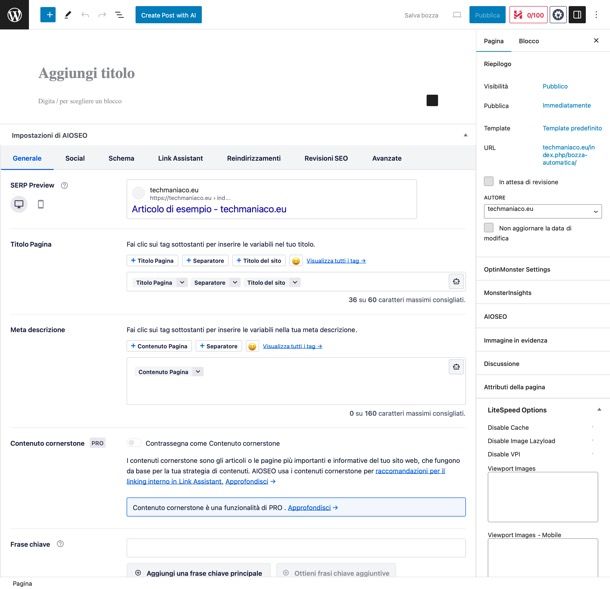Click the Viewport Images textarea

[543, 497]
